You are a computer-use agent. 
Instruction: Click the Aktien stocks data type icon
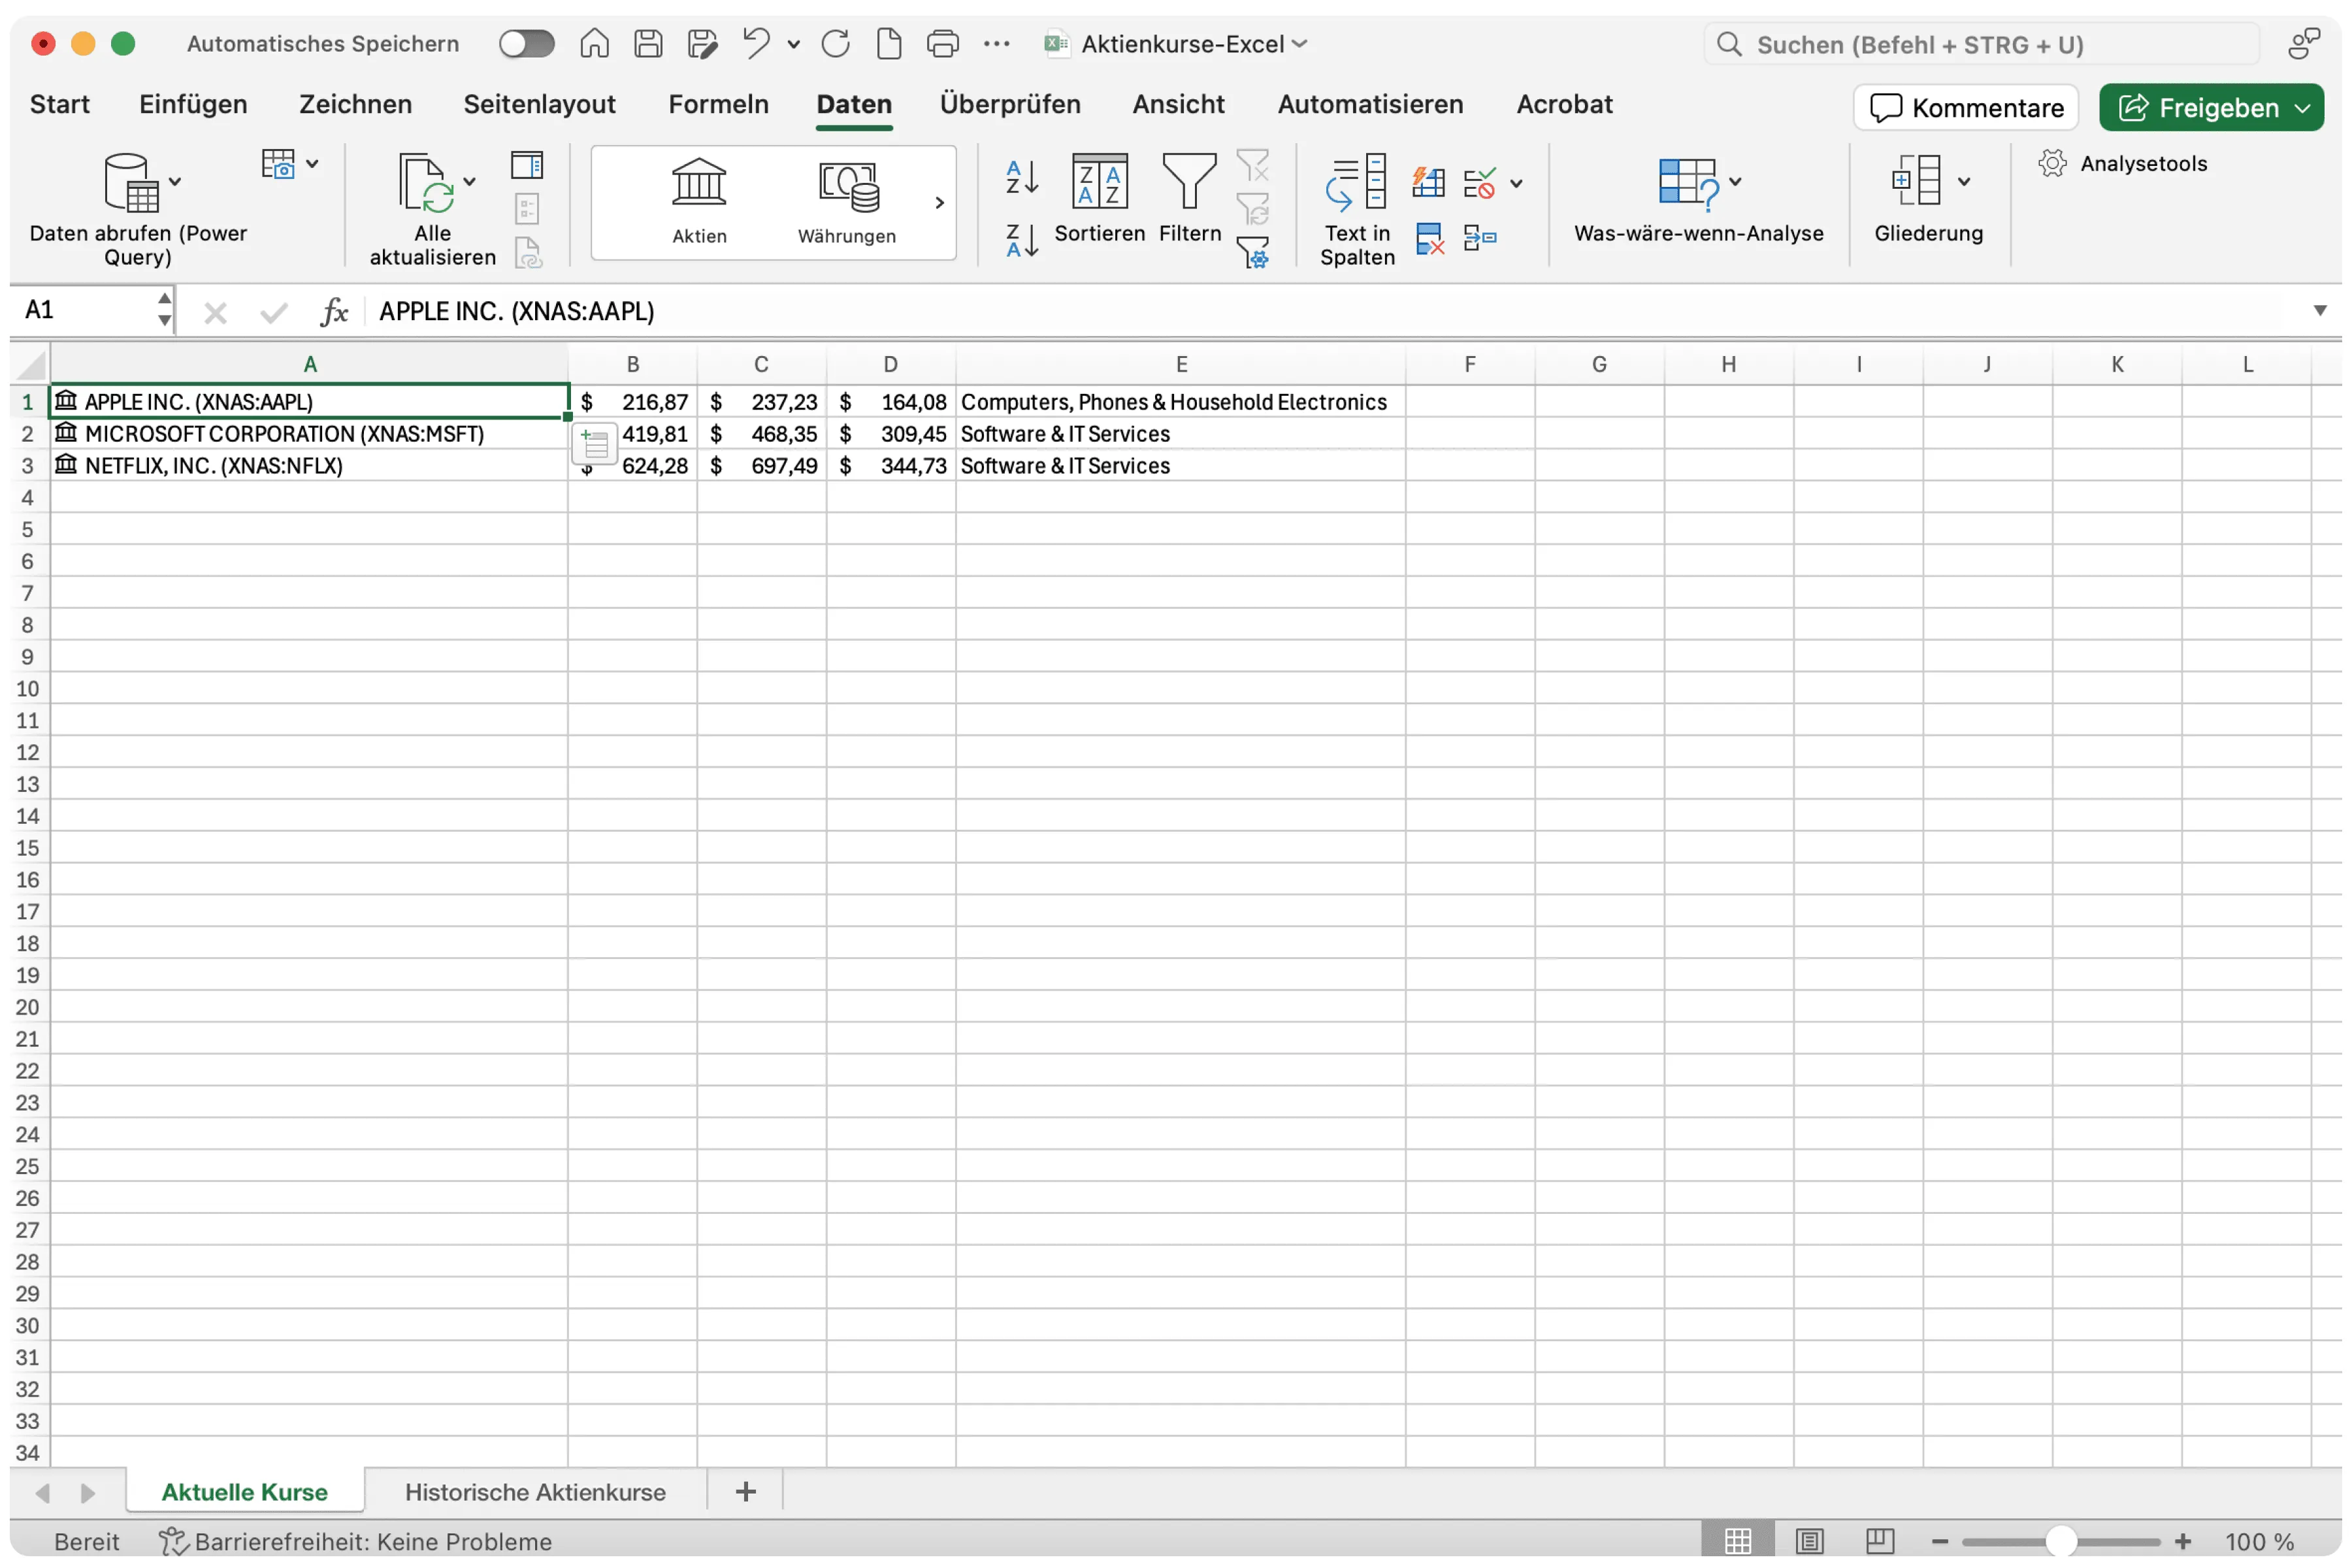[x=698, y=184]
